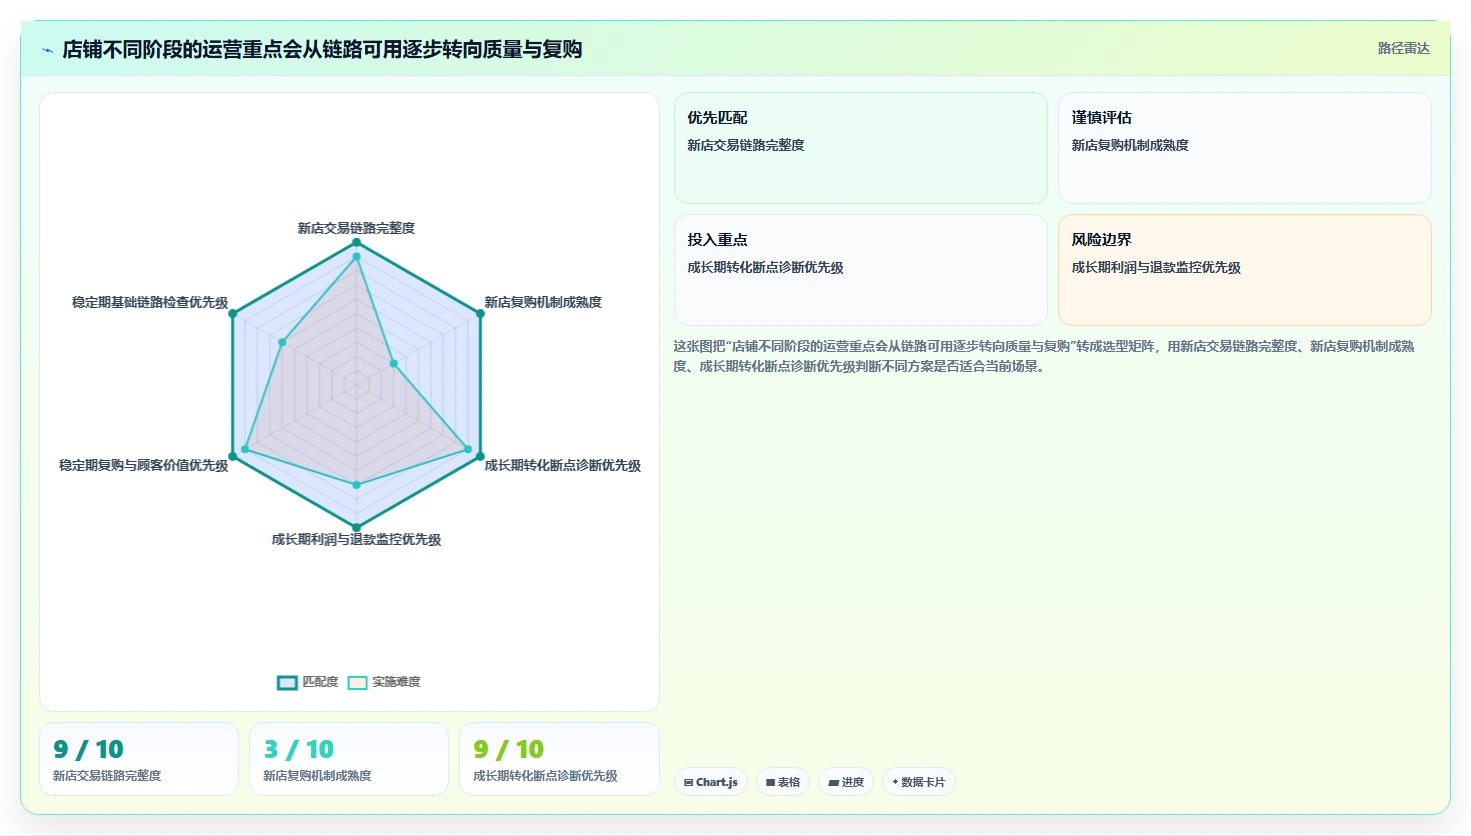The height and width of the screenshot is (836, 1471).
Task: Click the 匹配度 legend color box
Action: tap(287, 683)
